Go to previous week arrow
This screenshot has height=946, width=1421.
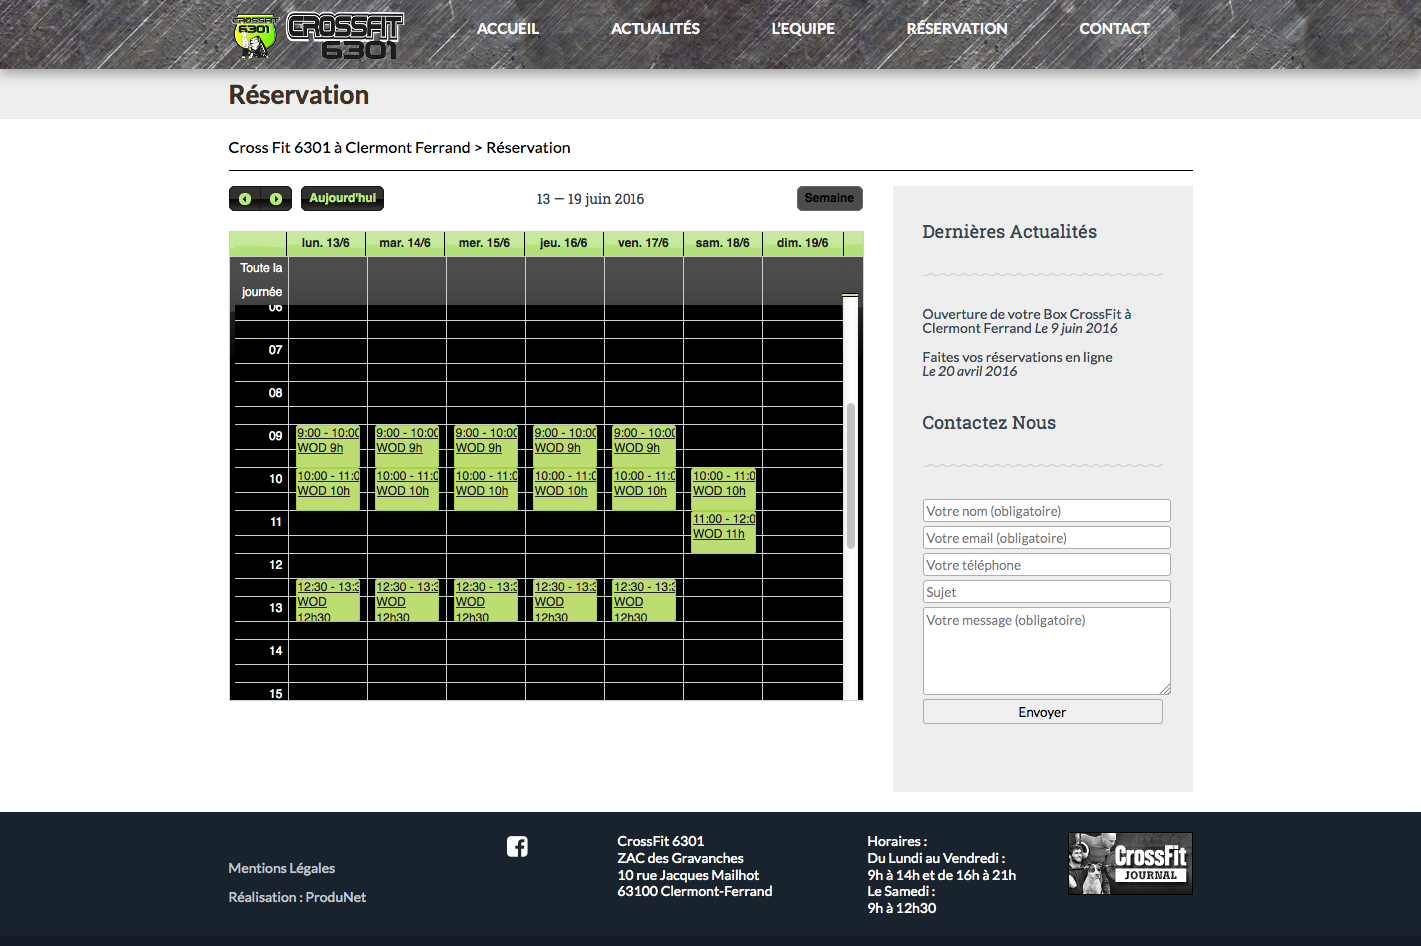coord(245,199)
